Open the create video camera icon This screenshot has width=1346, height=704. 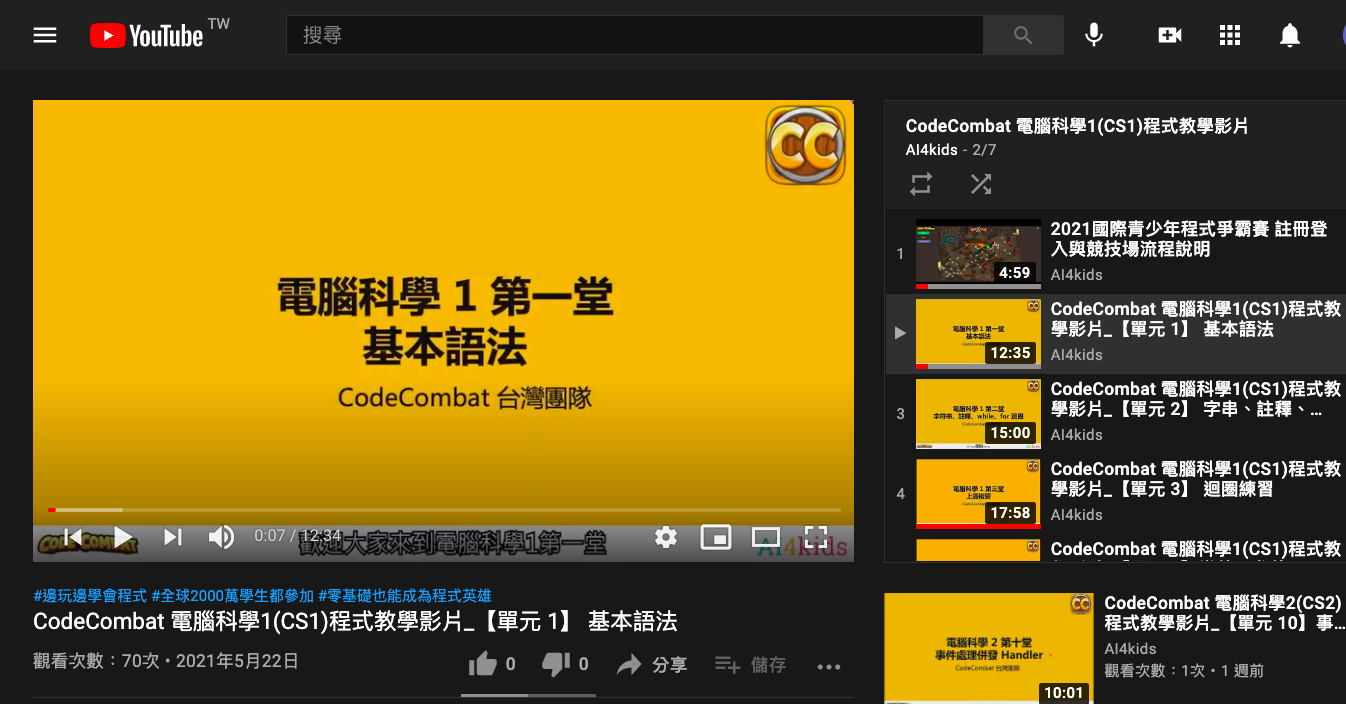pos(1169,35)
